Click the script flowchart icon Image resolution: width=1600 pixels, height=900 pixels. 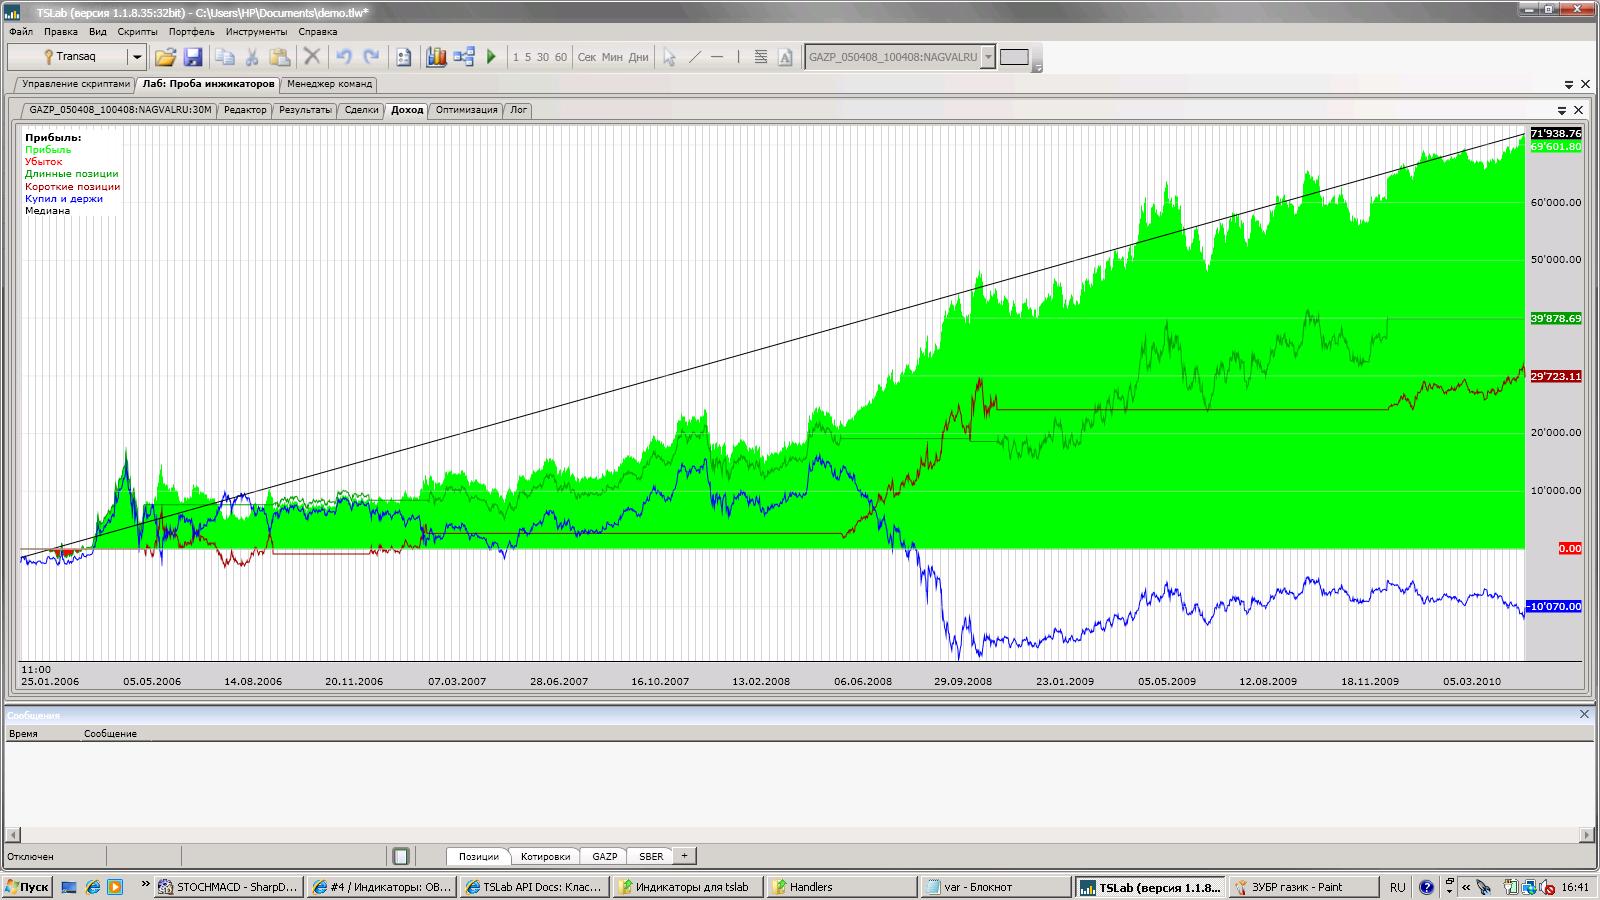click(x=464, y=57)
